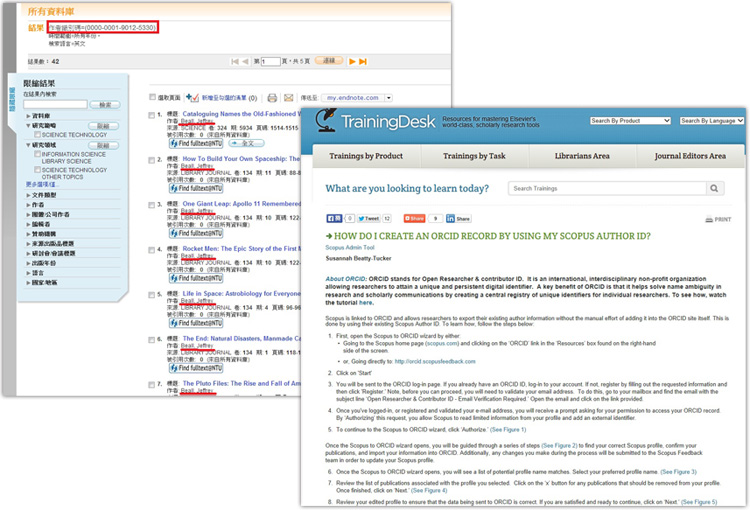Image resolution: width=750 pixels, height=510 pixels.
Task: Click refine button beside 研究範疇
Action: point(103,126)
